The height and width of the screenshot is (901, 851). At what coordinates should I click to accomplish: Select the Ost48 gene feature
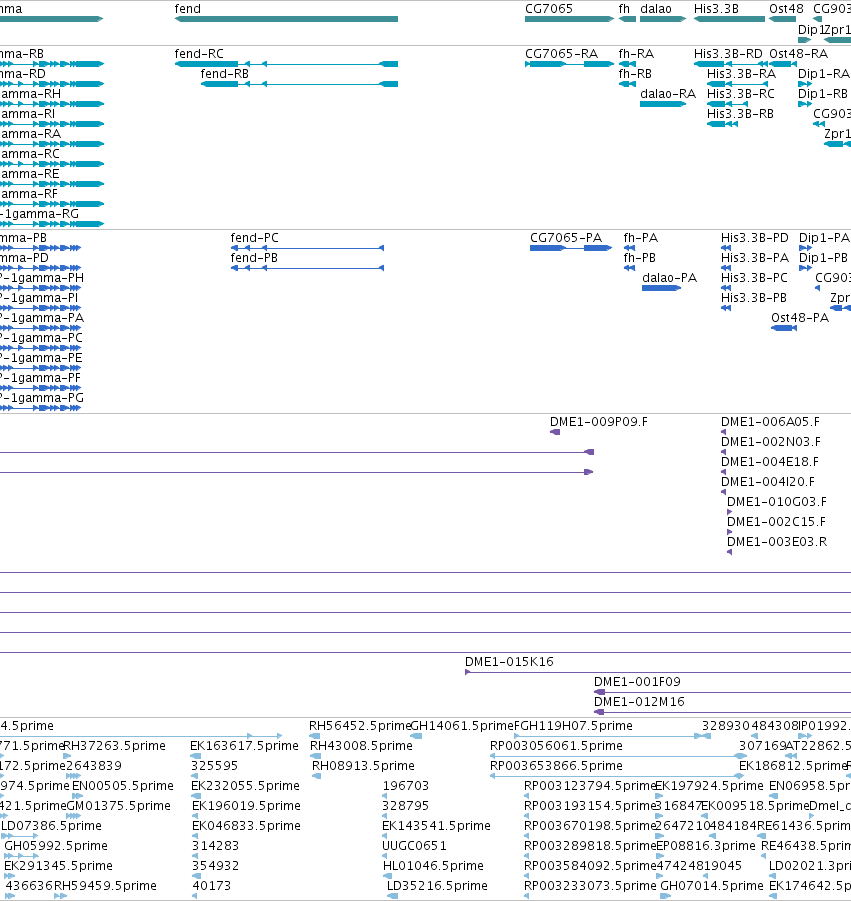(783, 19)
